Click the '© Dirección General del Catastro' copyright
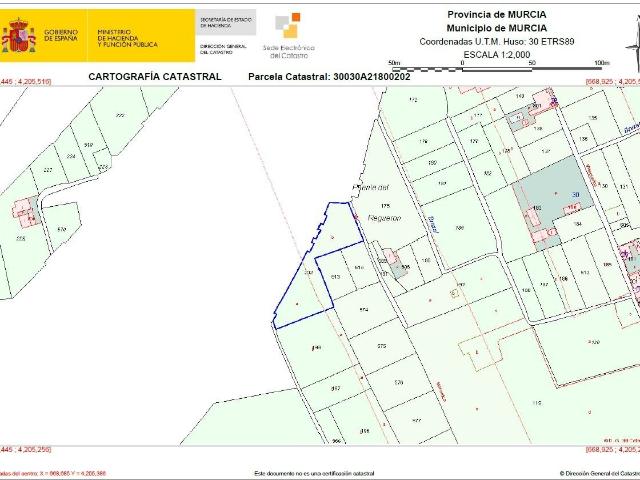Screen dimensions: 640x480 point(600,473)
